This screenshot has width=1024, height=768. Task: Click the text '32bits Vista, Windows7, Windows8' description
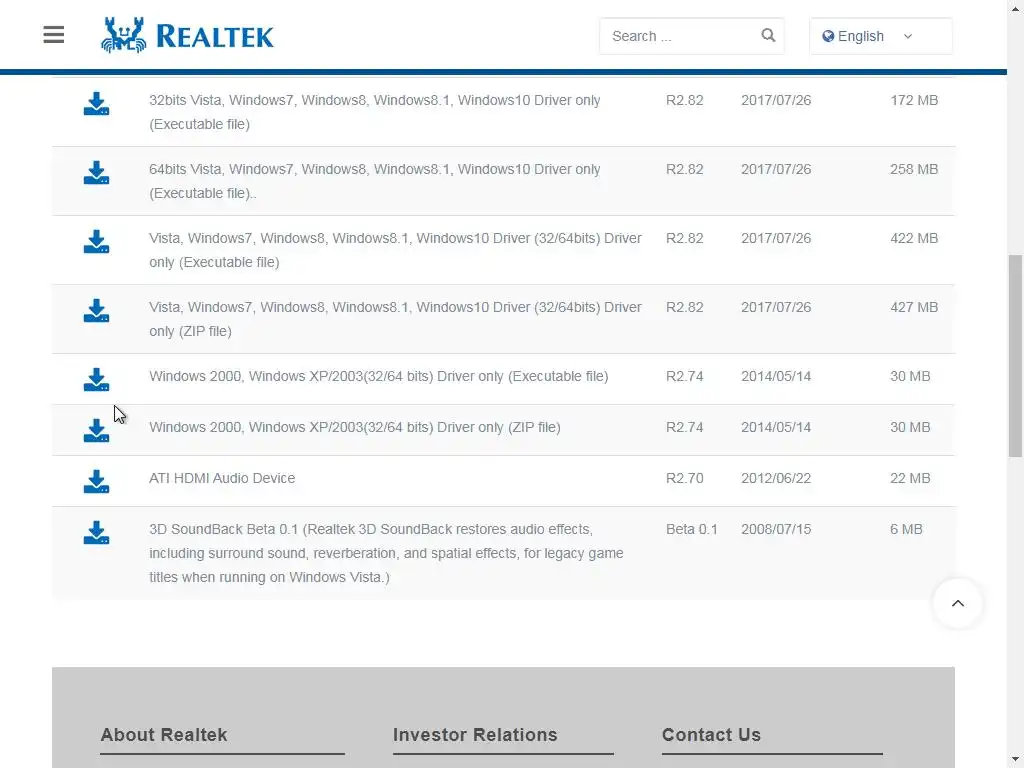[375, 112]
